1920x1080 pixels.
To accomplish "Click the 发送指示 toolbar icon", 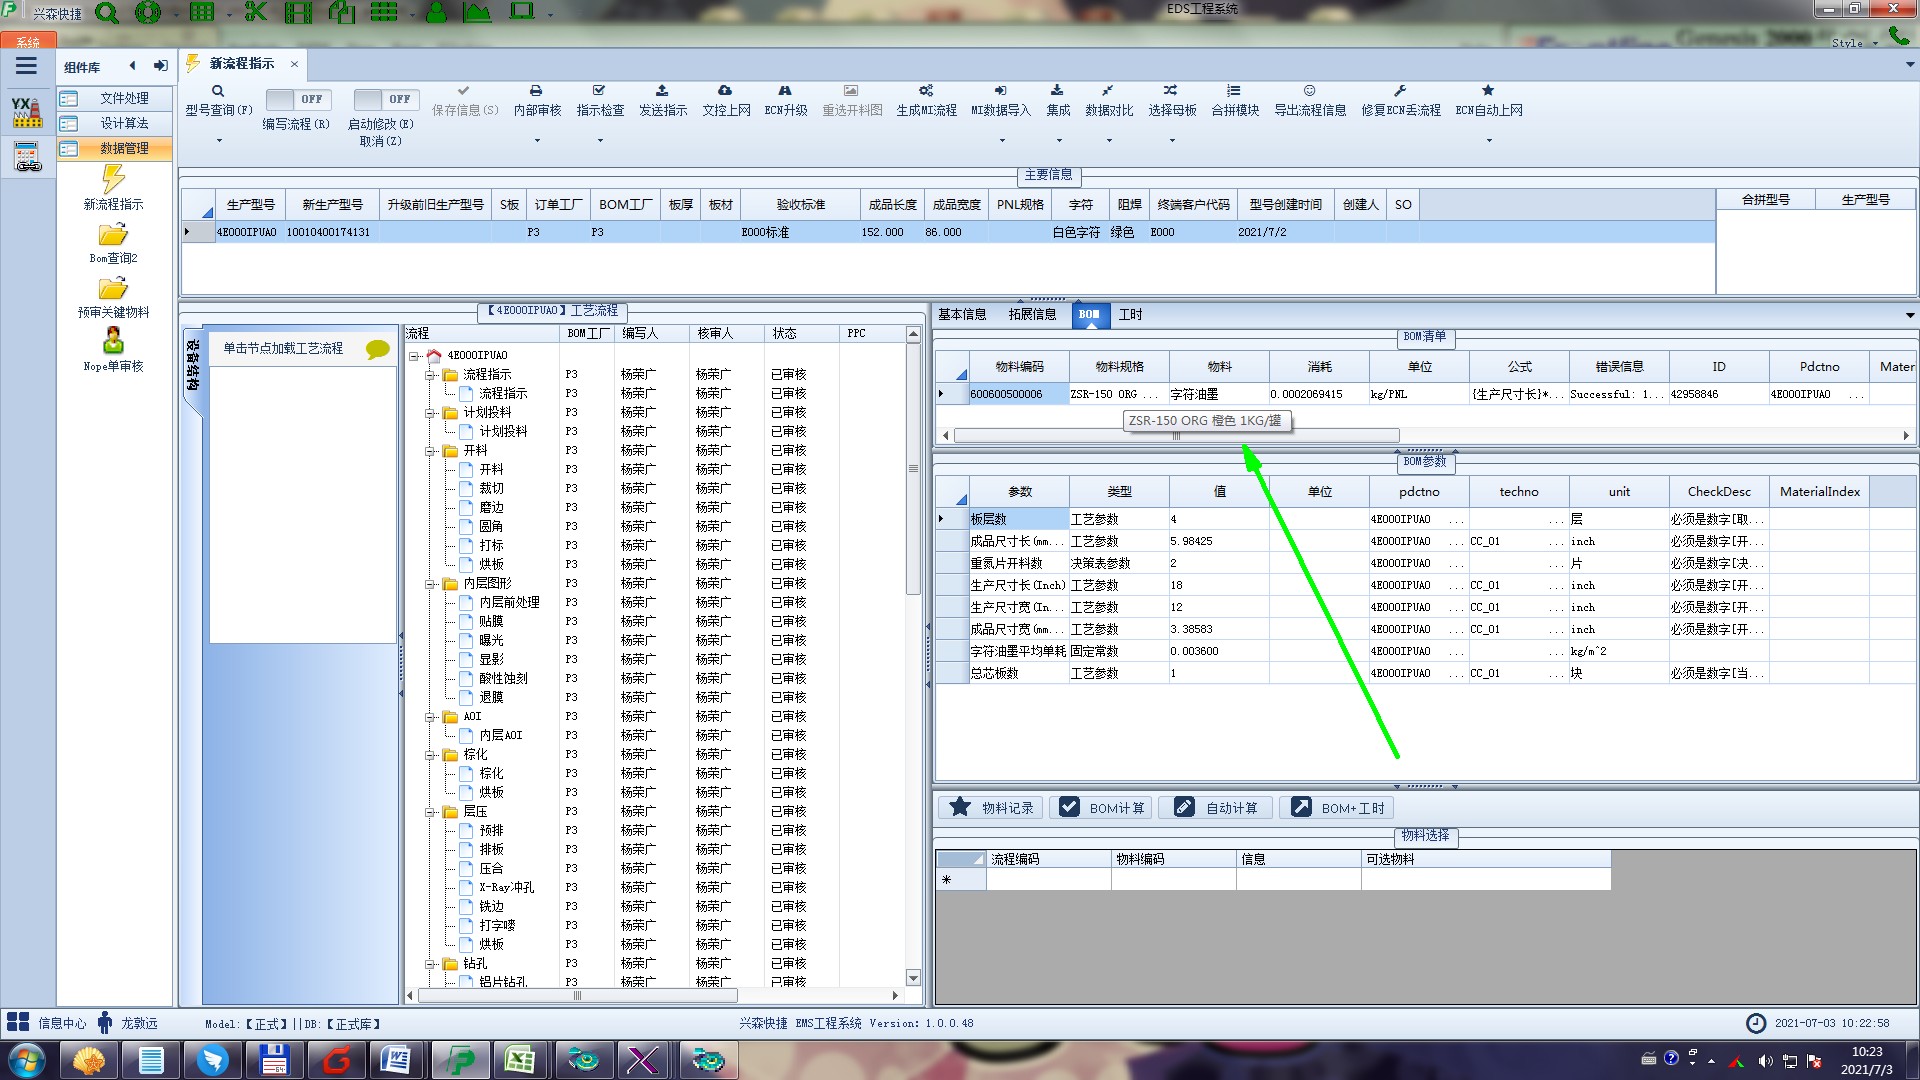I will [x=662, y=91].
